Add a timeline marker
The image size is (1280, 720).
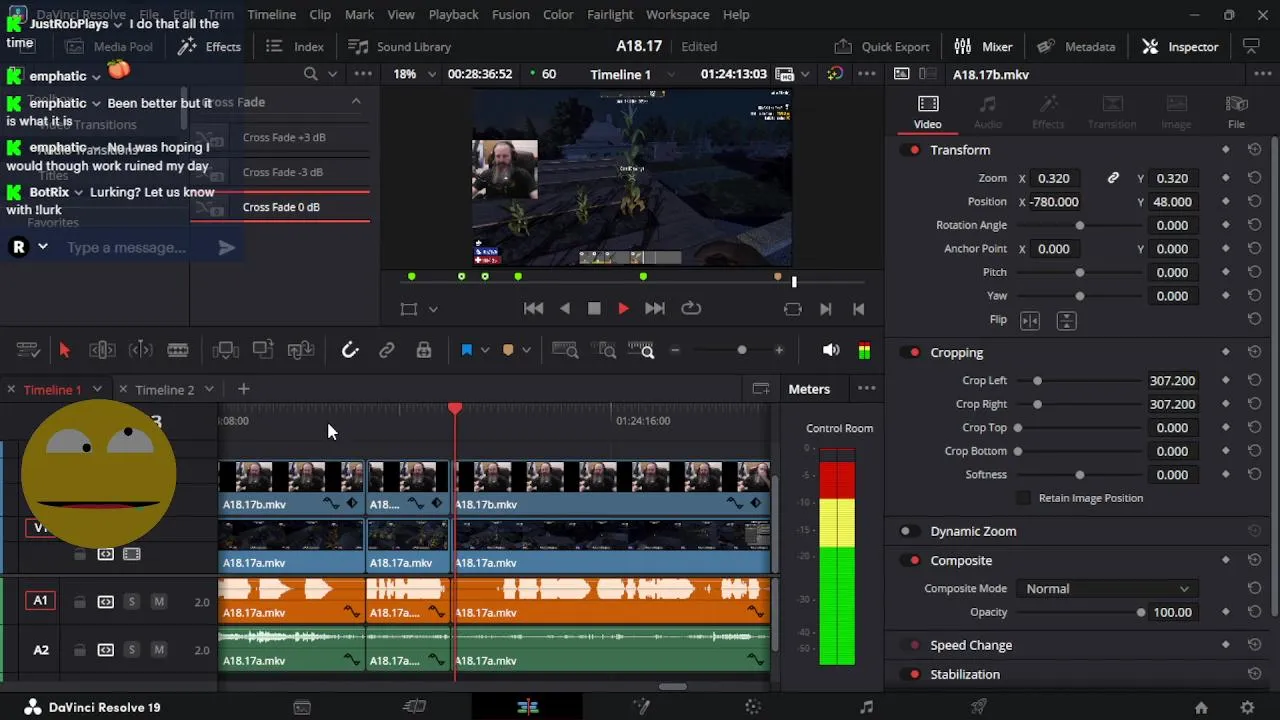click(508, 350)
